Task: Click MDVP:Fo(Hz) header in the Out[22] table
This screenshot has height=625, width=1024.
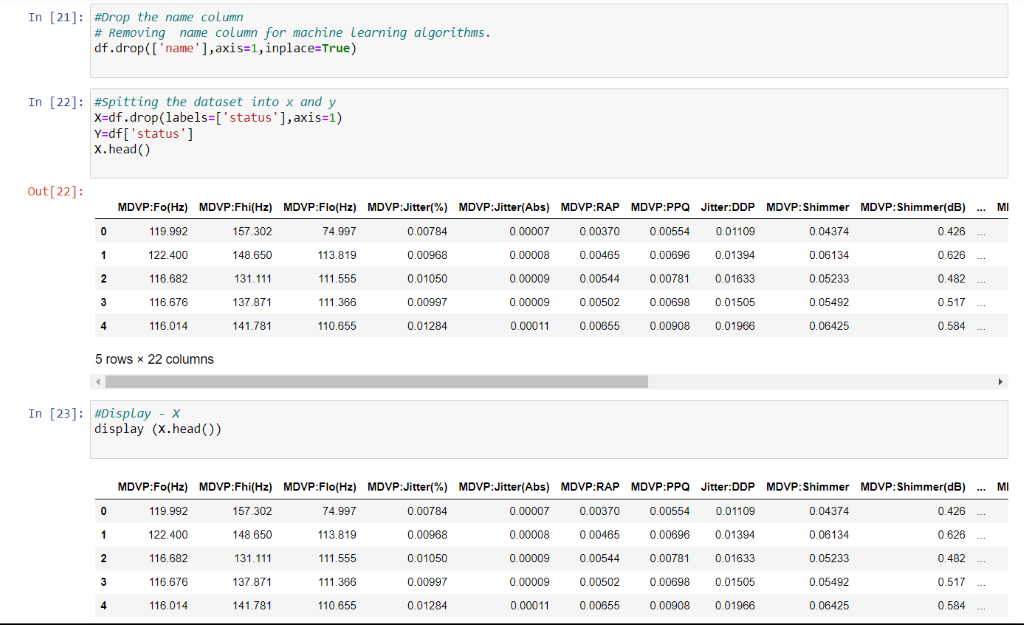Action: (x=152, y=208)
